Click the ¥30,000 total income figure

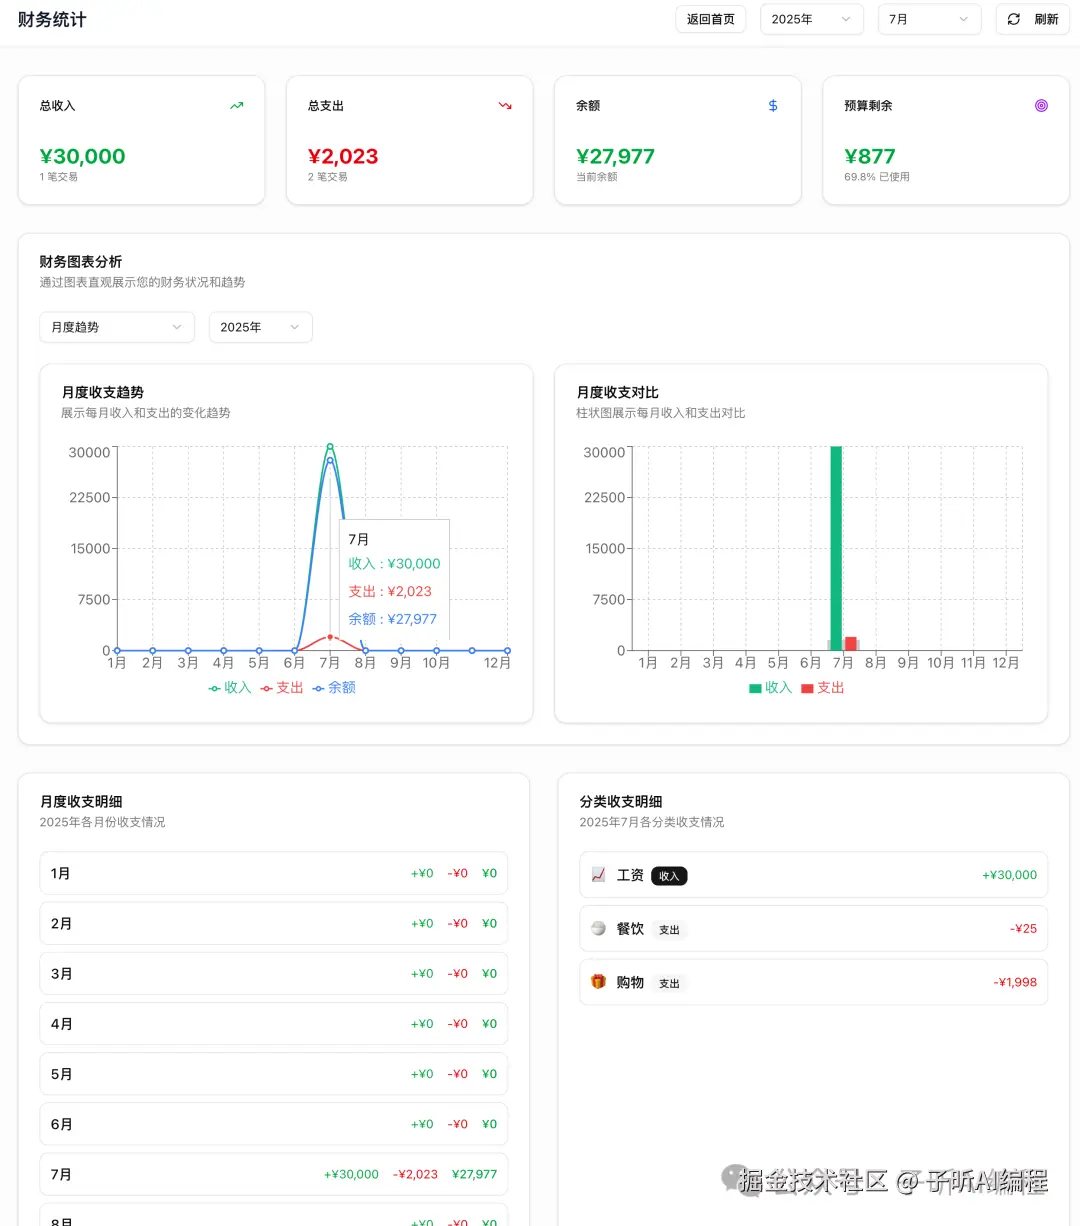(x=82, y=156)
